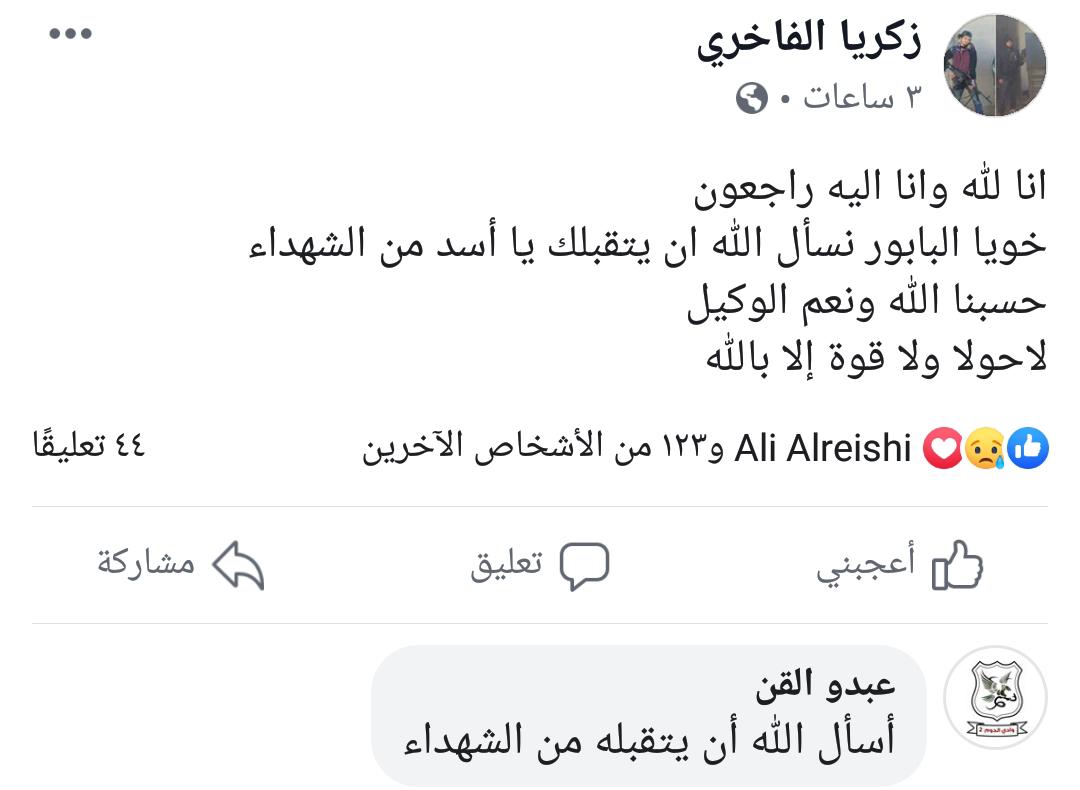Viewport: 1080px width, 790px height.
Task: Click the post author's profile picture
Action: pyautogui.click(x=995, y=66)
